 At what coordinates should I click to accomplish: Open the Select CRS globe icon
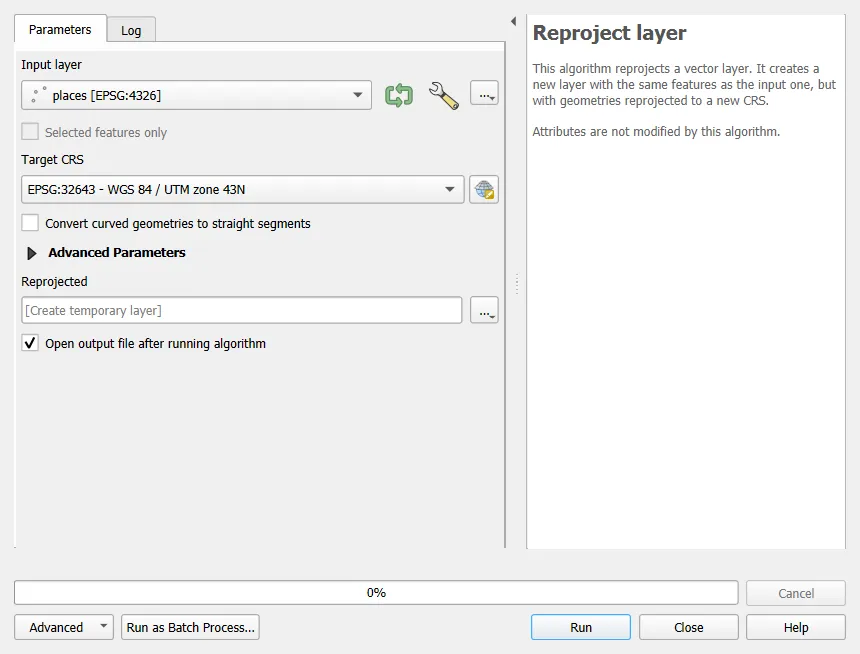[x=484, y=189]
